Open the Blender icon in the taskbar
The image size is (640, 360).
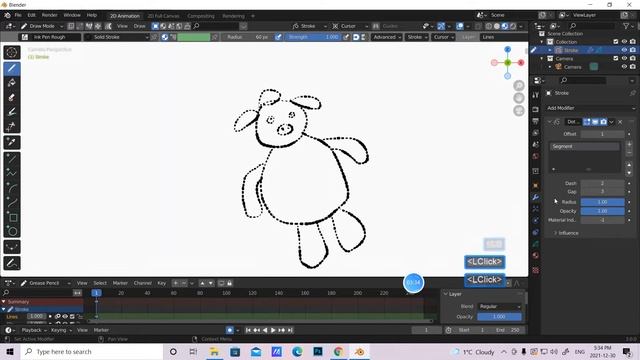coord(360,351)
